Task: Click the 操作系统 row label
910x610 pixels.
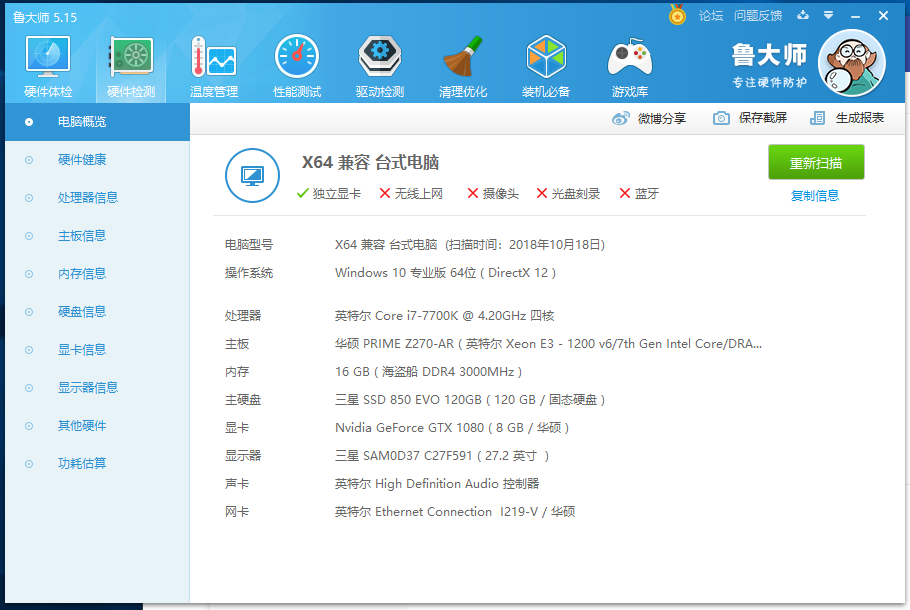Action: click(249, 273)
